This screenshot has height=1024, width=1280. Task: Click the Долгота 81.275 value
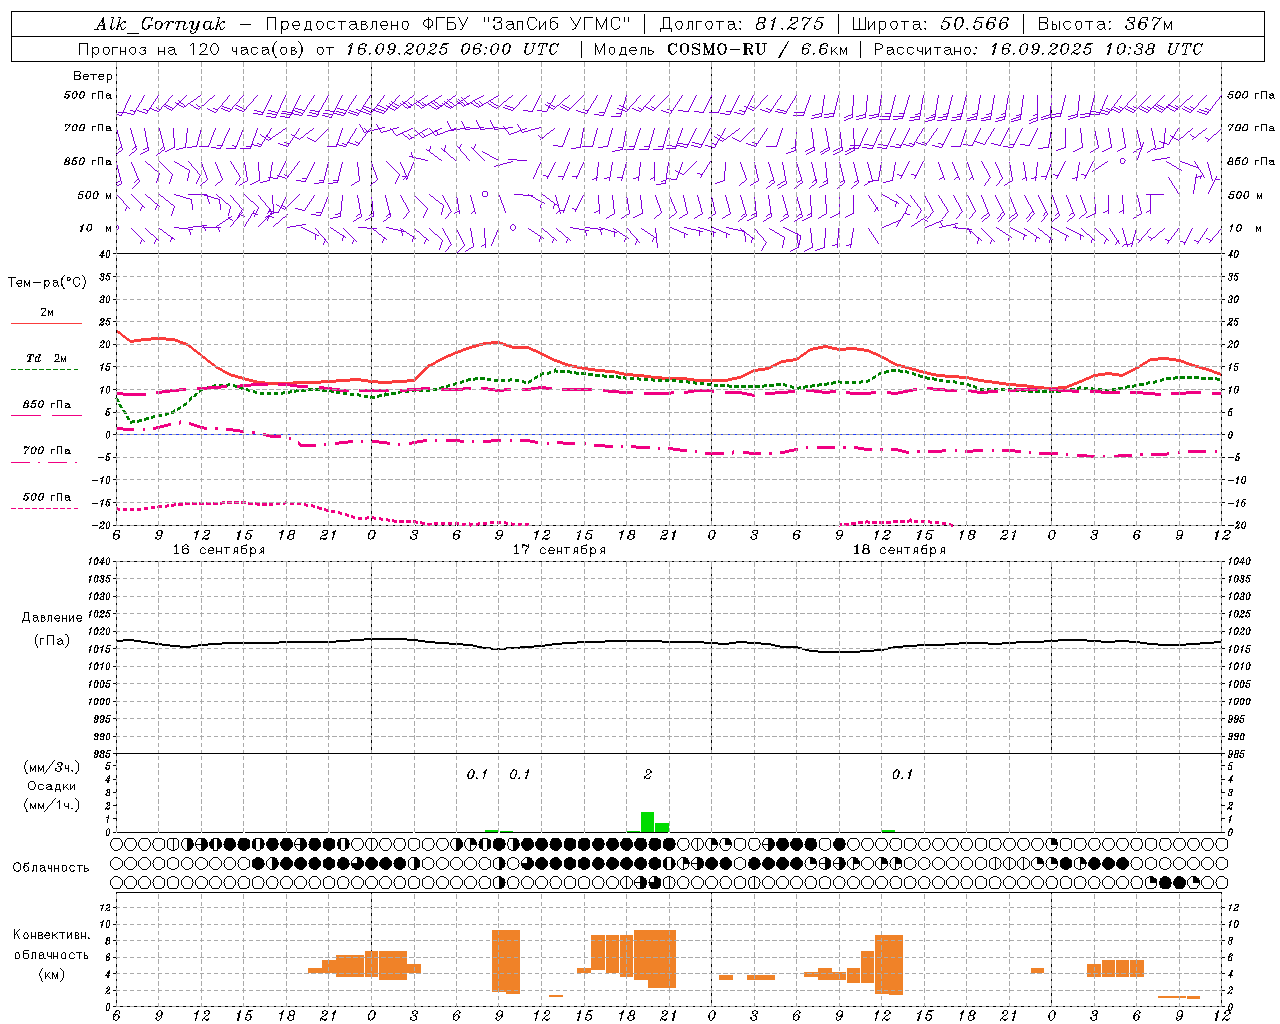743,24
